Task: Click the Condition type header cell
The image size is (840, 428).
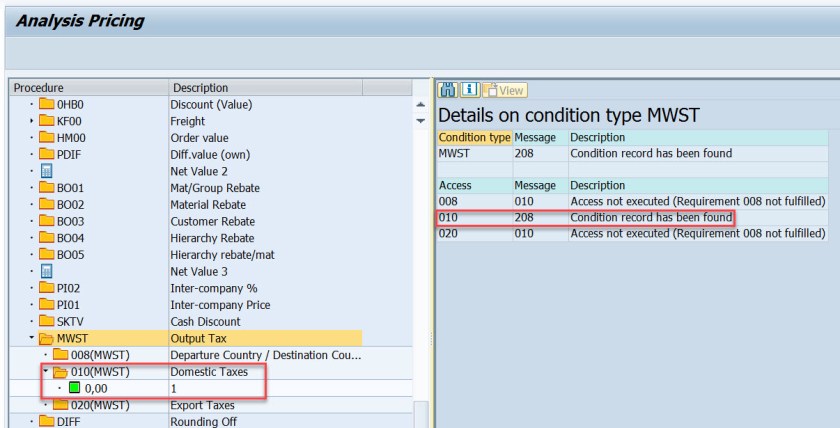Action: click(474, 137)
